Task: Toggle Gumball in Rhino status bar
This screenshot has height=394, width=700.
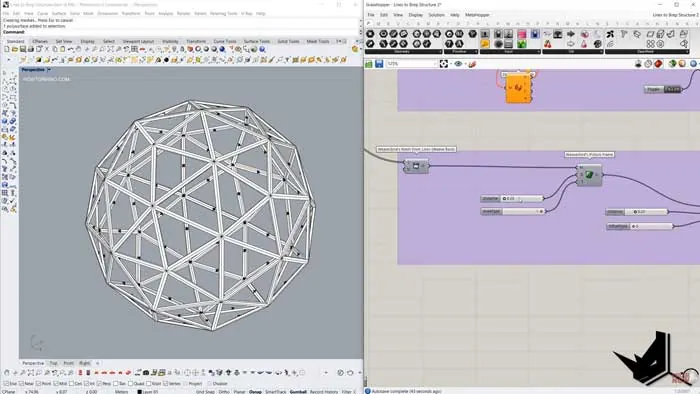Action: coord(298,392)
